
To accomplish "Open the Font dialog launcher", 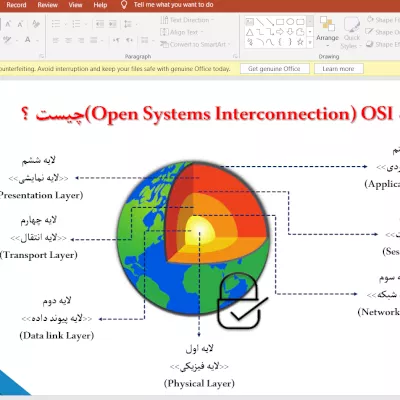I will (x=42, y=56).
